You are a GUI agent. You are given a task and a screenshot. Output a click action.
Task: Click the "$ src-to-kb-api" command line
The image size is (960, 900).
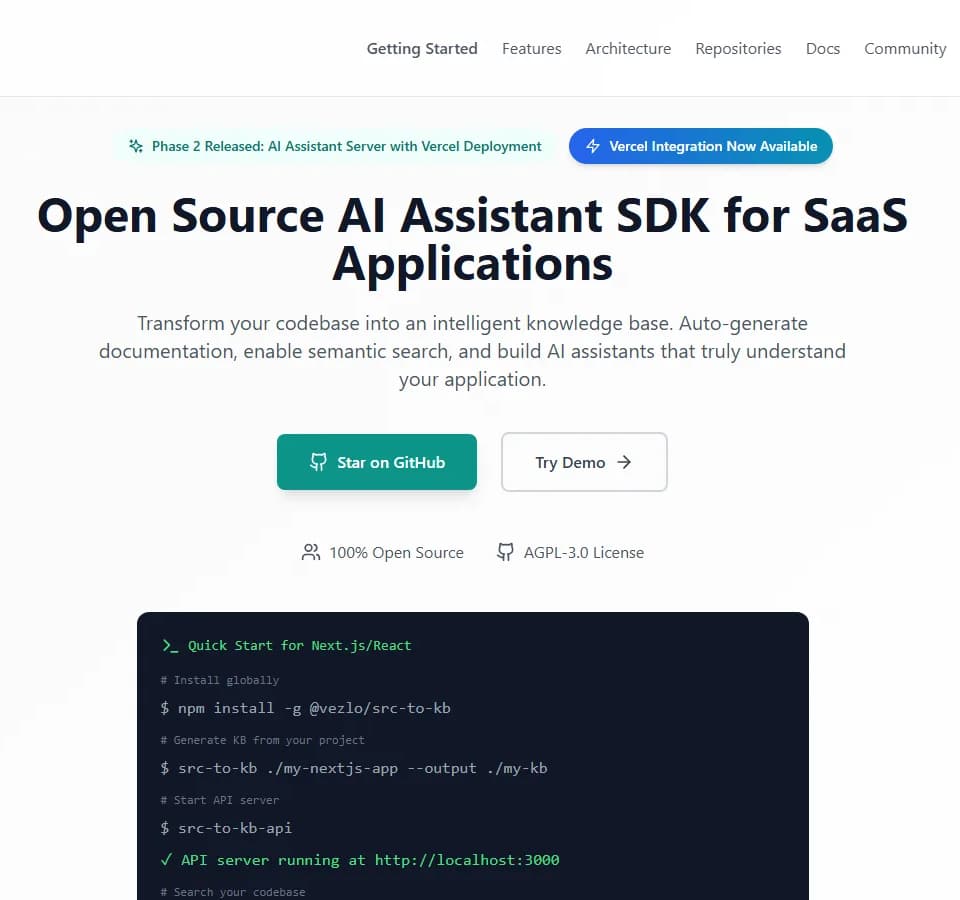[226, 828]
